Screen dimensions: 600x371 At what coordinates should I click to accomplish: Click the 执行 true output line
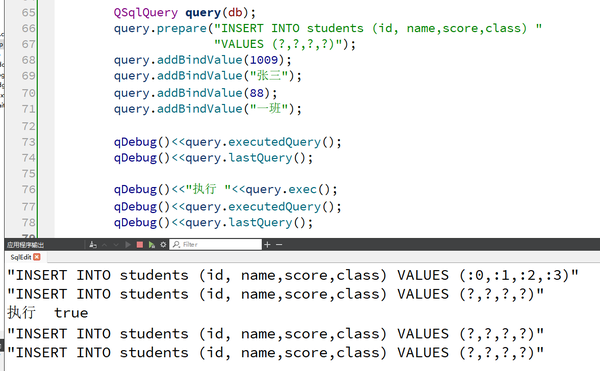click(x=48, y=313)
